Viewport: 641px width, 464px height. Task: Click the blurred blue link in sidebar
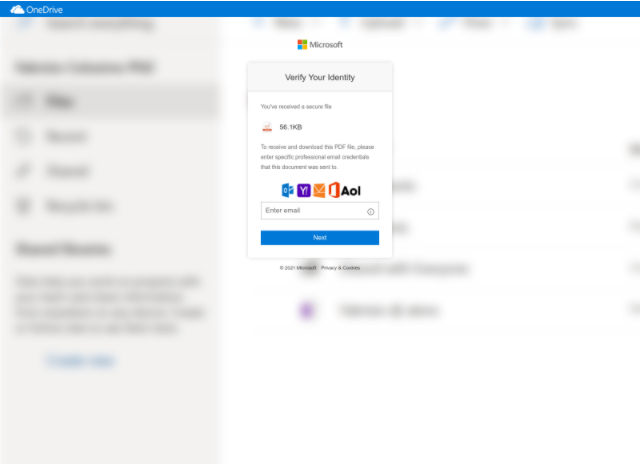point(80,361)
